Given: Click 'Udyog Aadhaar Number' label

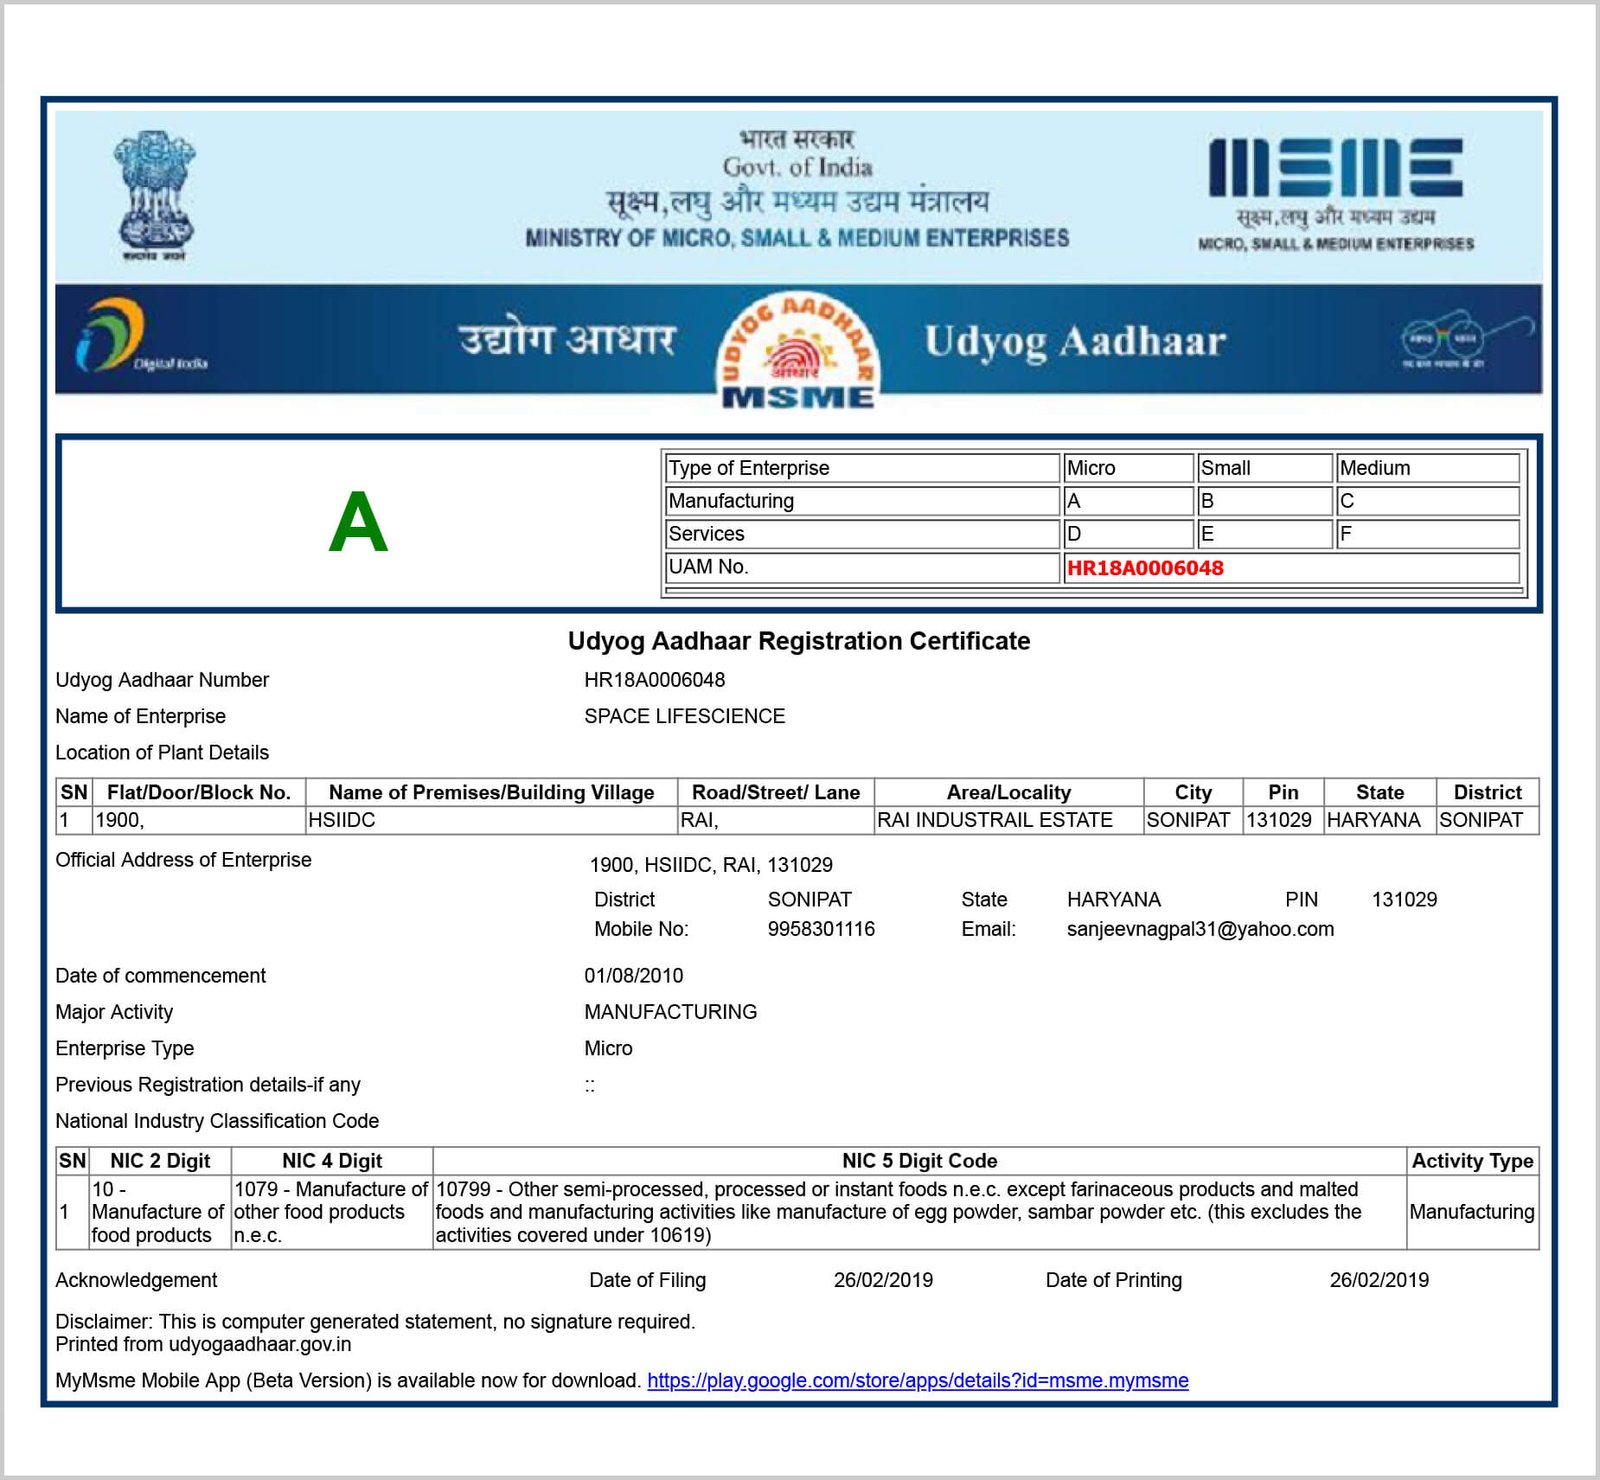Looking at the screenshot, I should [x=162, y=680].
